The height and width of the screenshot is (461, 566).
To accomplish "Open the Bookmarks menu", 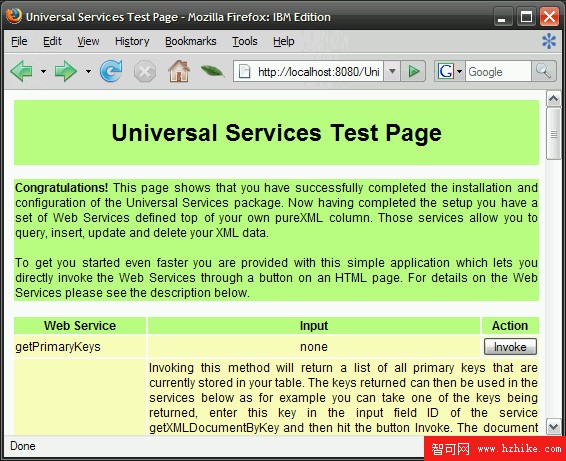I will [191, 42].
